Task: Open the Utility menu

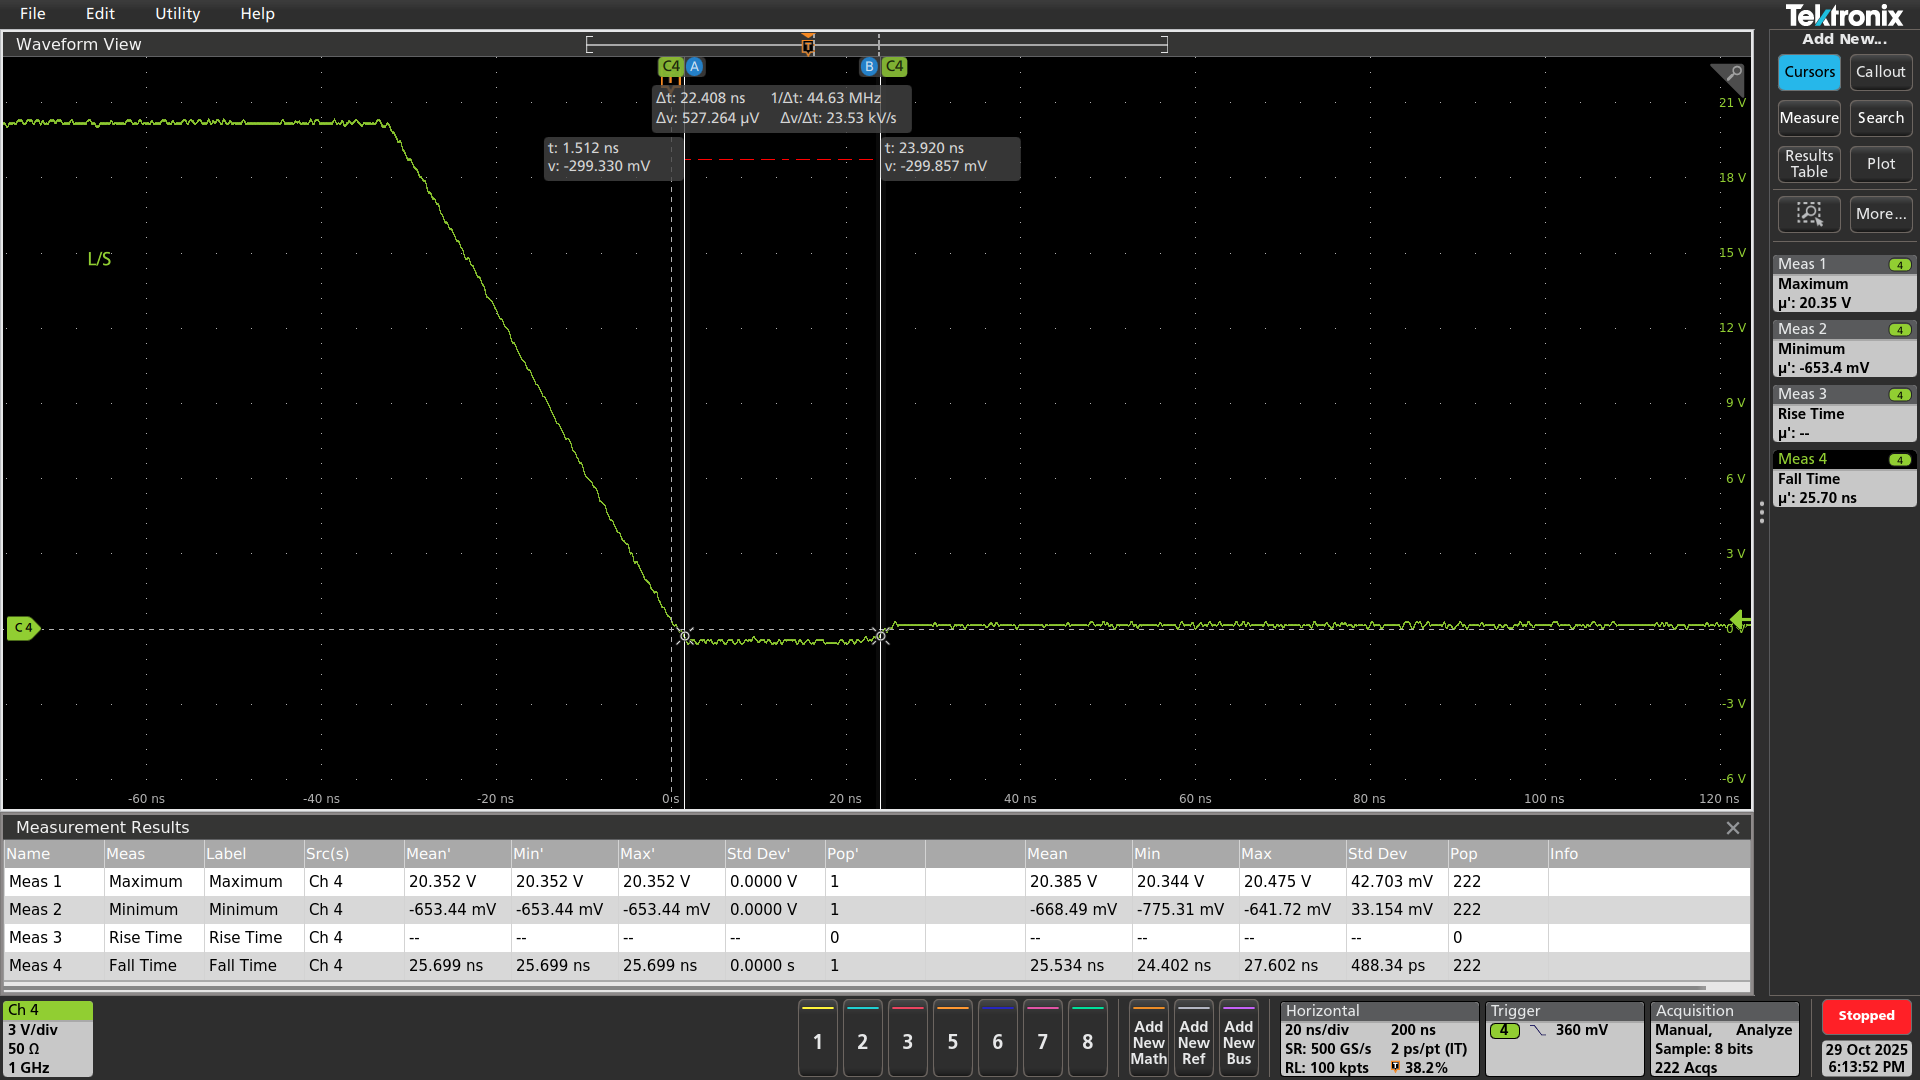Action: [x=177, y=14]
